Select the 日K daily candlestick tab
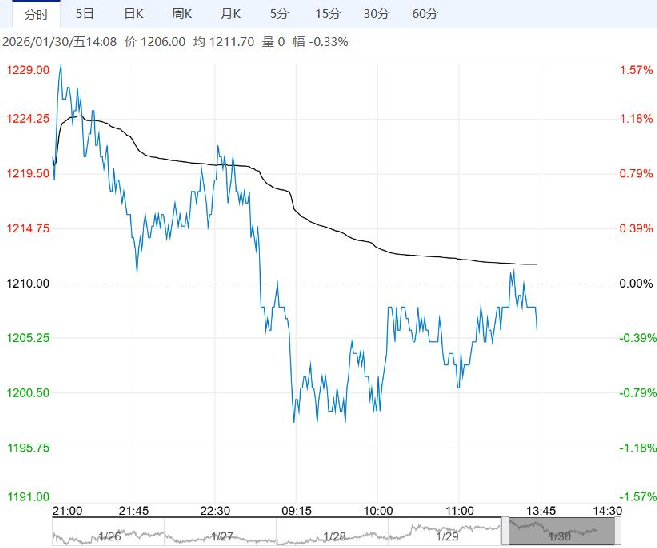Screen dimensions: 657x548 tap(133, 14)
